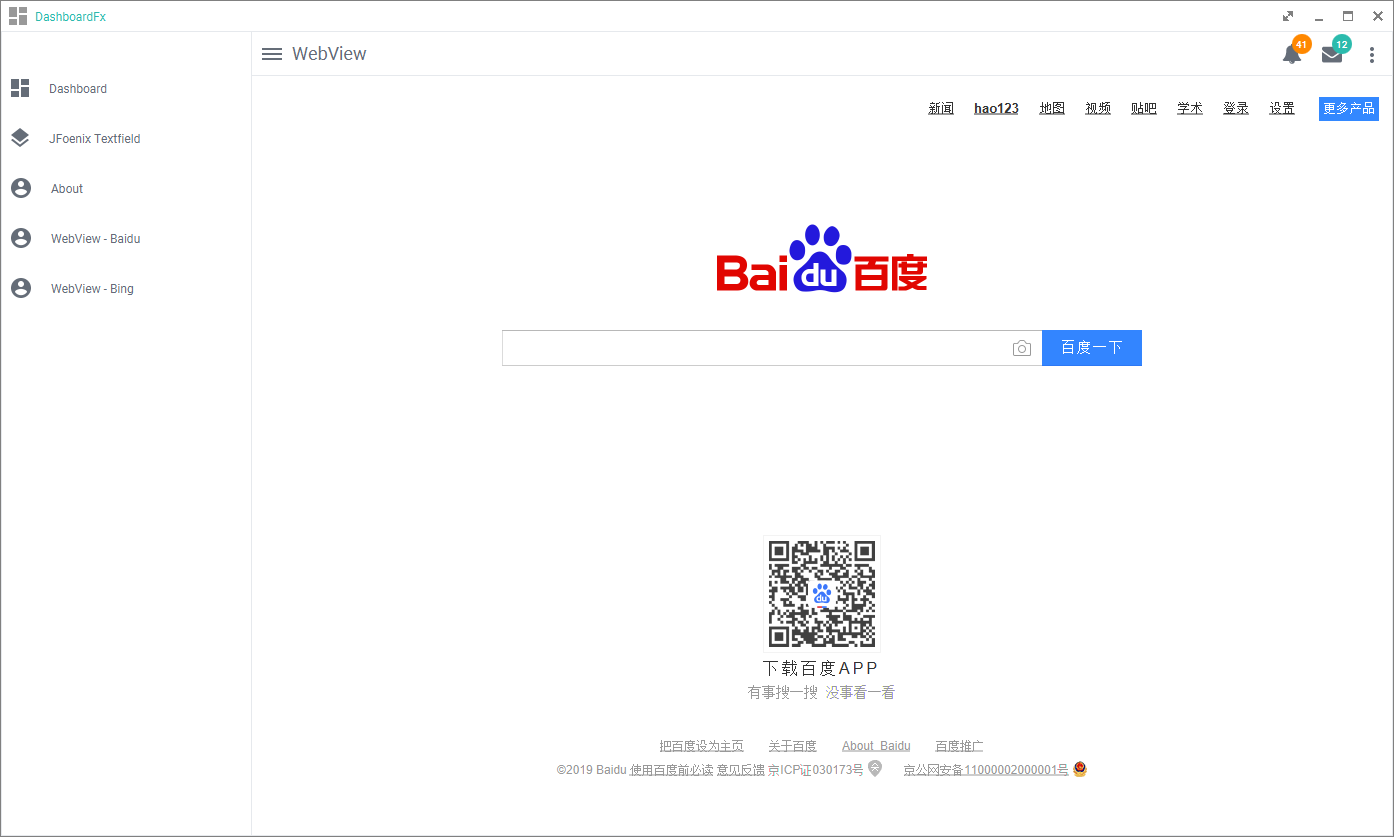Open the three-dot overflow menu
Viewport: 1394px width, 837px height.
point(1372,54)
